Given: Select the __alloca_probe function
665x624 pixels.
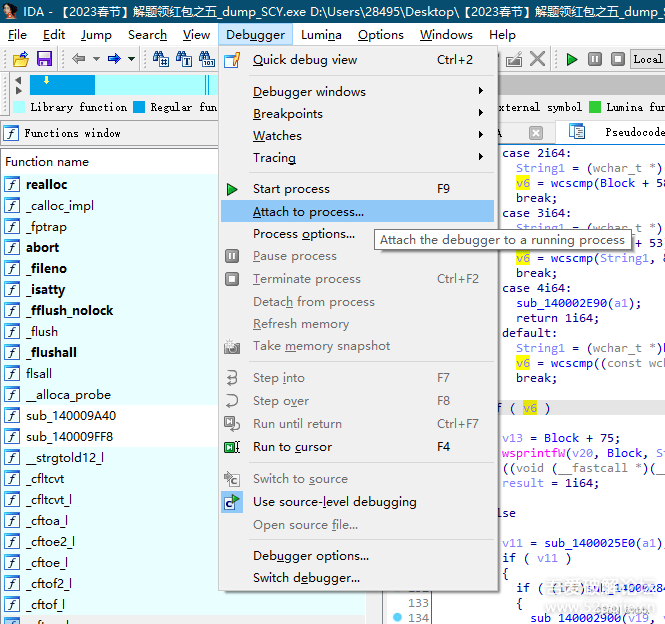Looking at the screenshot, I should [68, 395].
